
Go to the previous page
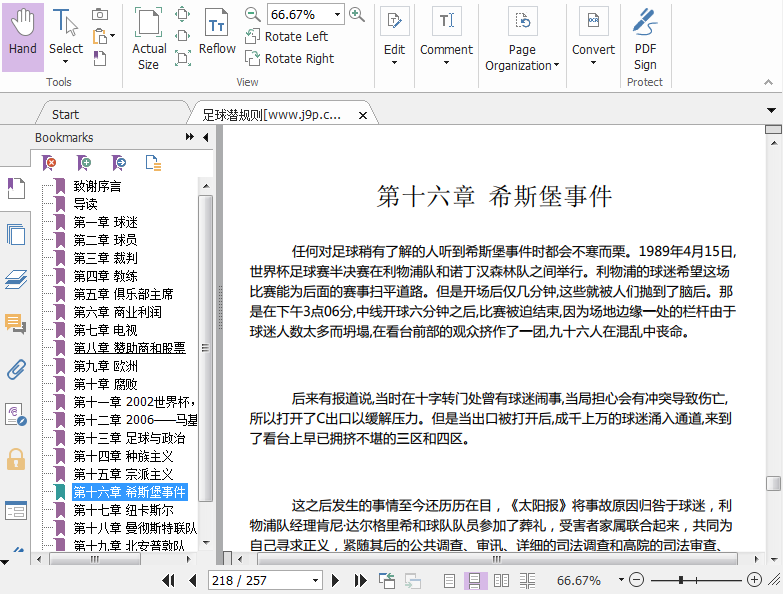[x=193, y=580]
